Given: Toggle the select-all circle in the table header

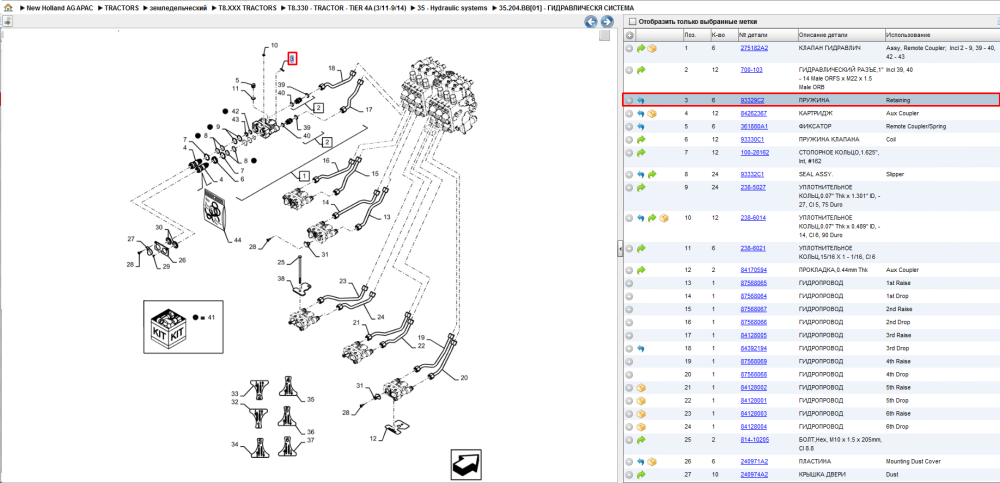Looking at the screenshot, I should (629, 34).
